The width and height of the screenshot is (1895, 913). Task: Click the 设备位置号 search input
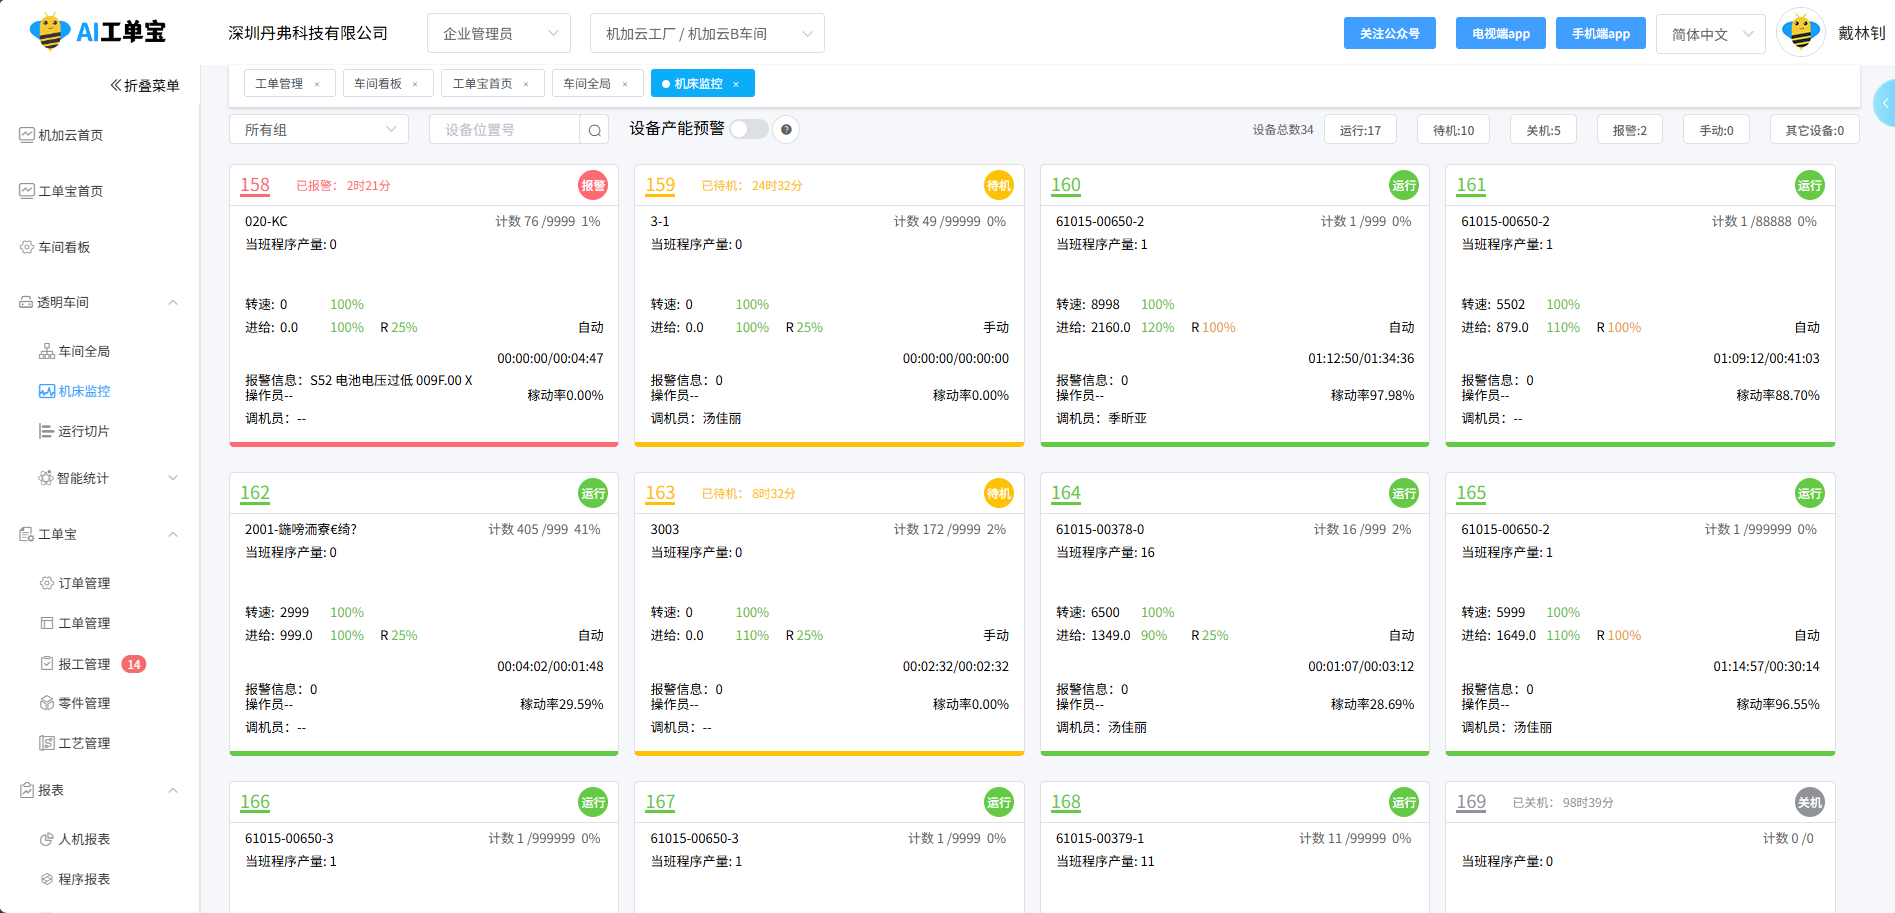tap(505, 129)
